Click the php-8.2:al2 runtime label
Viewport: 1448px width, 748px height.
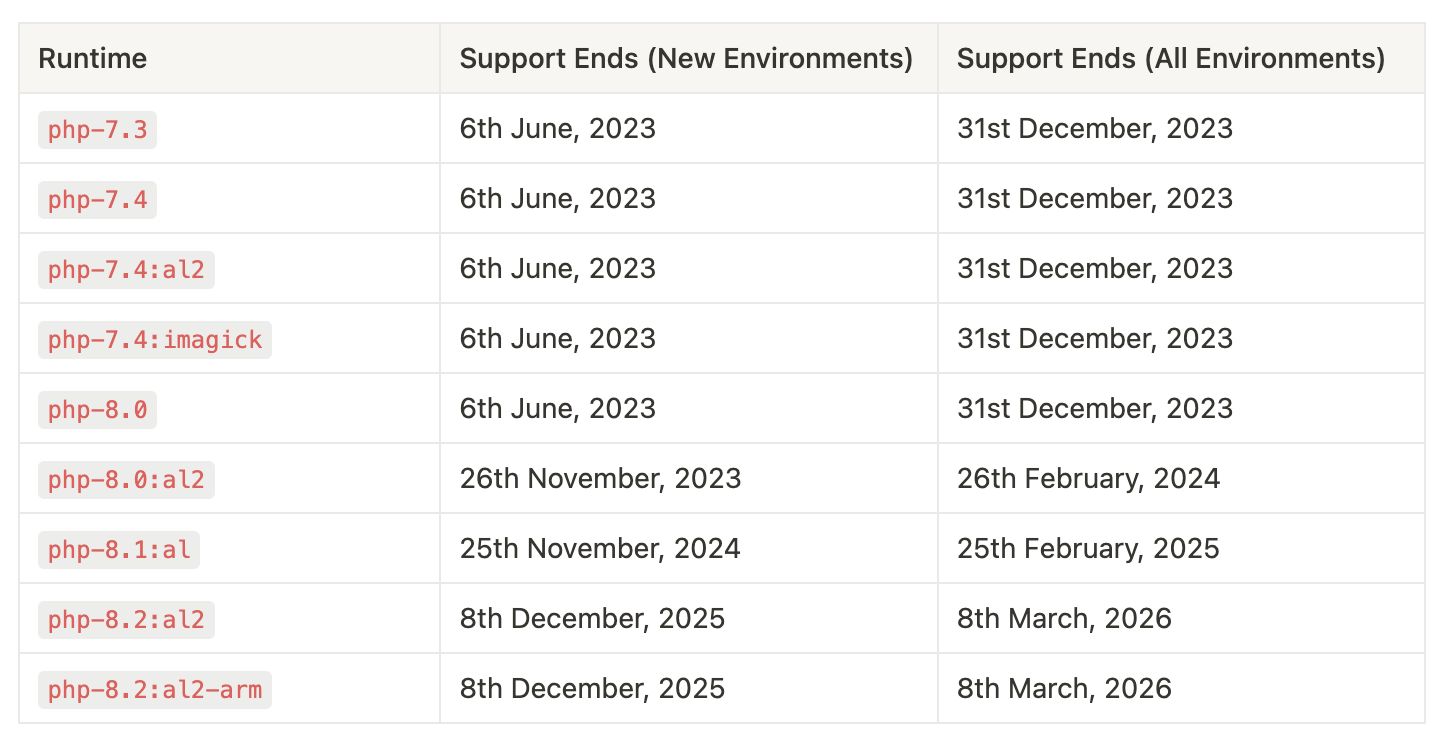click(126, 620)
